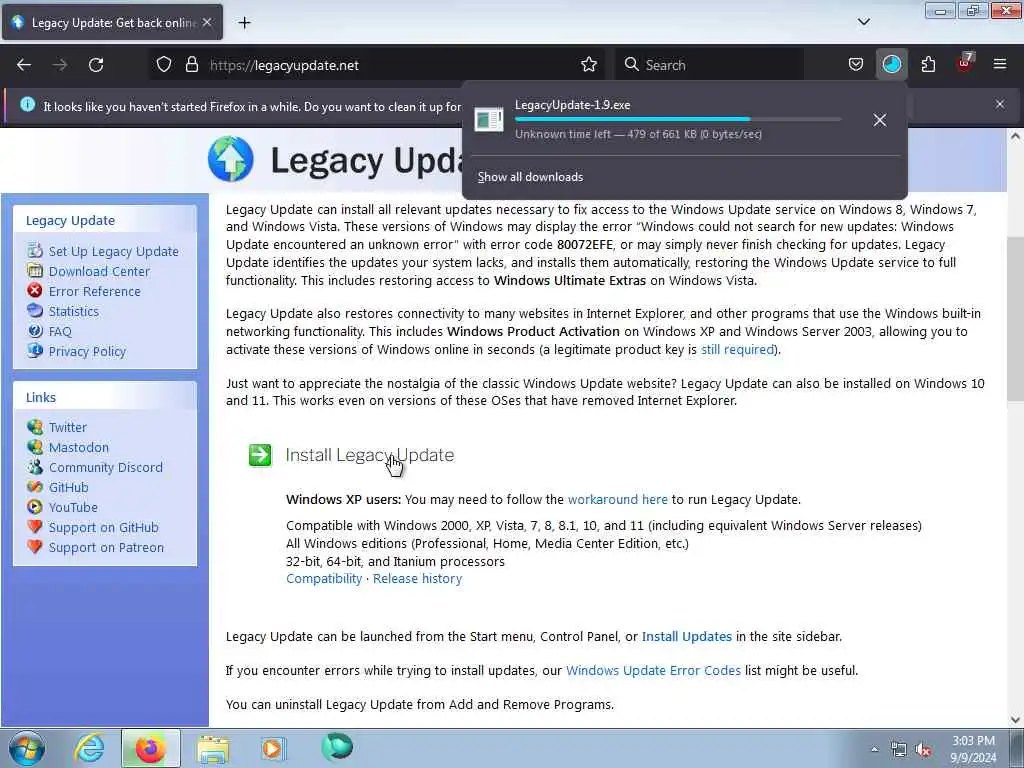This screenshot has width=1024, height=768.
Task: Open a new tab with the plus button
Action: [x=244, y=23]
